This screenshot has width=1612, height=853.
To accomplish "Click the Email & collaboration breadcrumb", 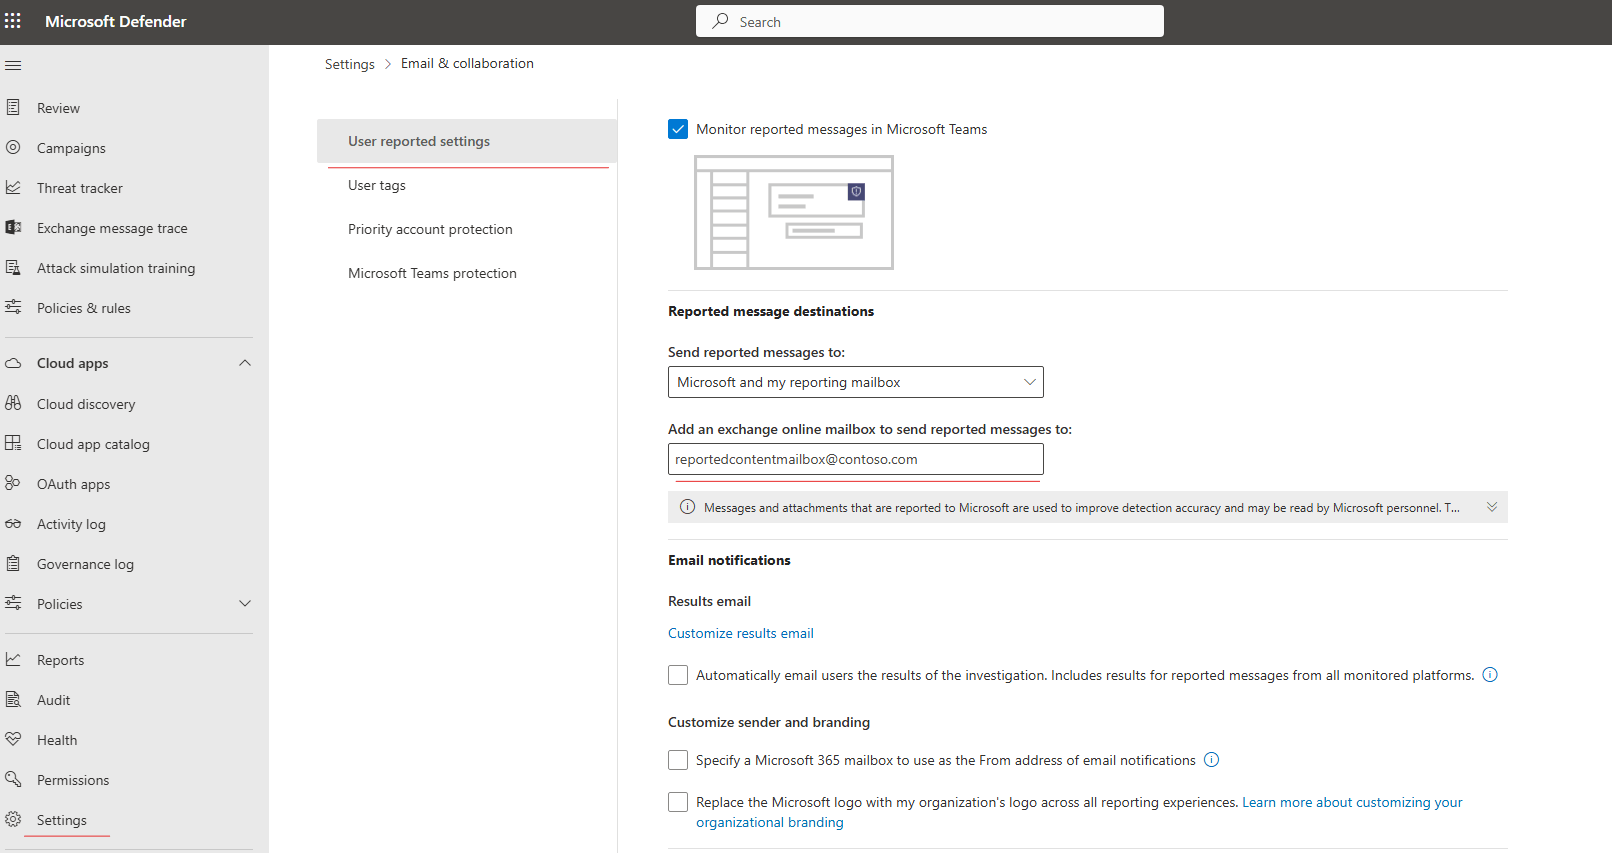I will tap(467, 63).
